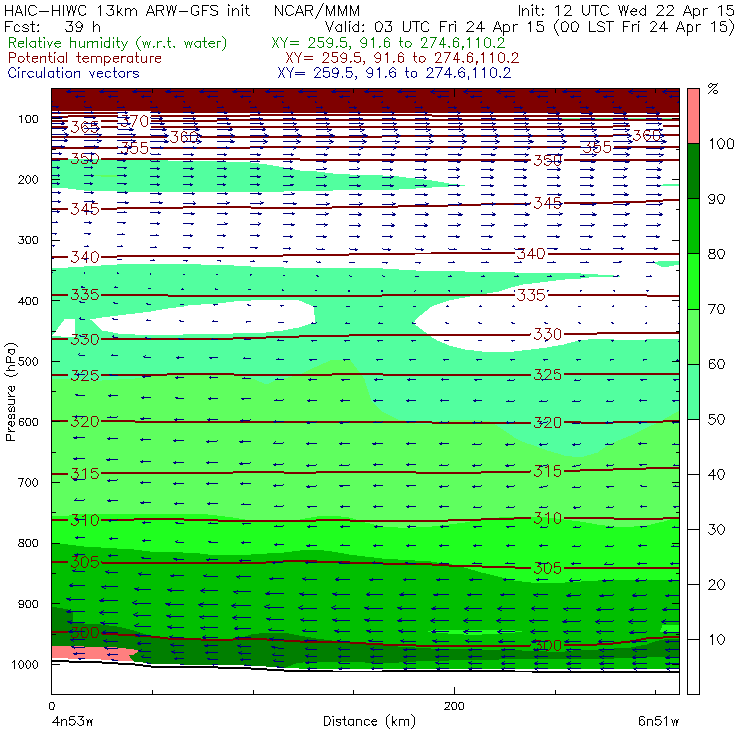This screenshot has height=740, width=740.
Task: Click the '1000' pressure axis tick label
Action: (x=25, y=665)
